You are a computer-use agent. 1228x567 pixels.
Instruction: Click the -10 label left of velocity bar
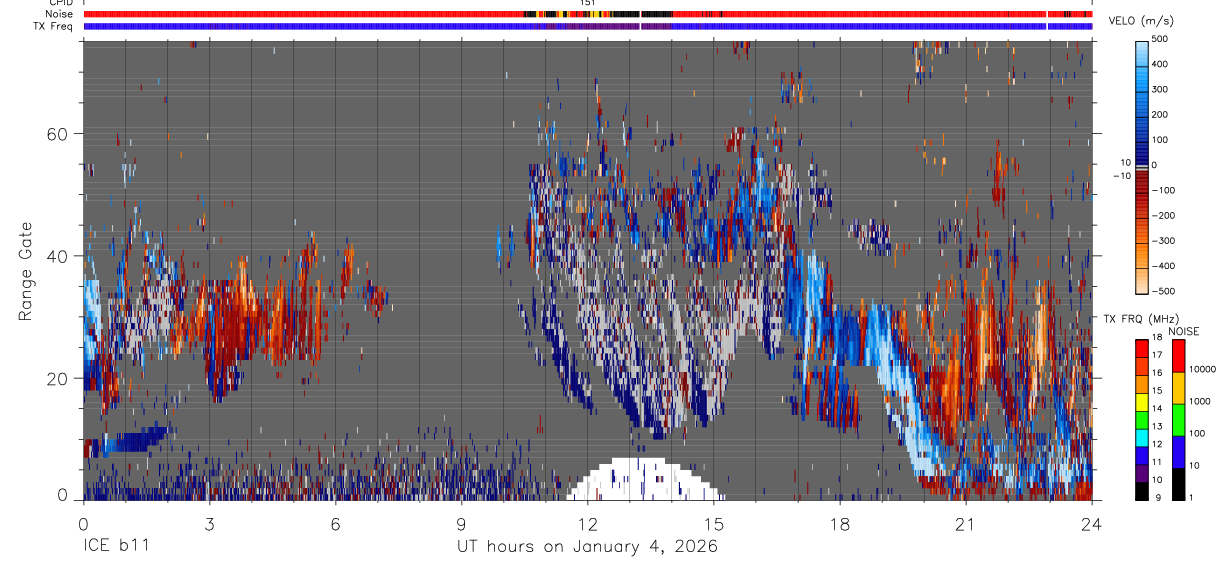click(x=1123, y=176)
